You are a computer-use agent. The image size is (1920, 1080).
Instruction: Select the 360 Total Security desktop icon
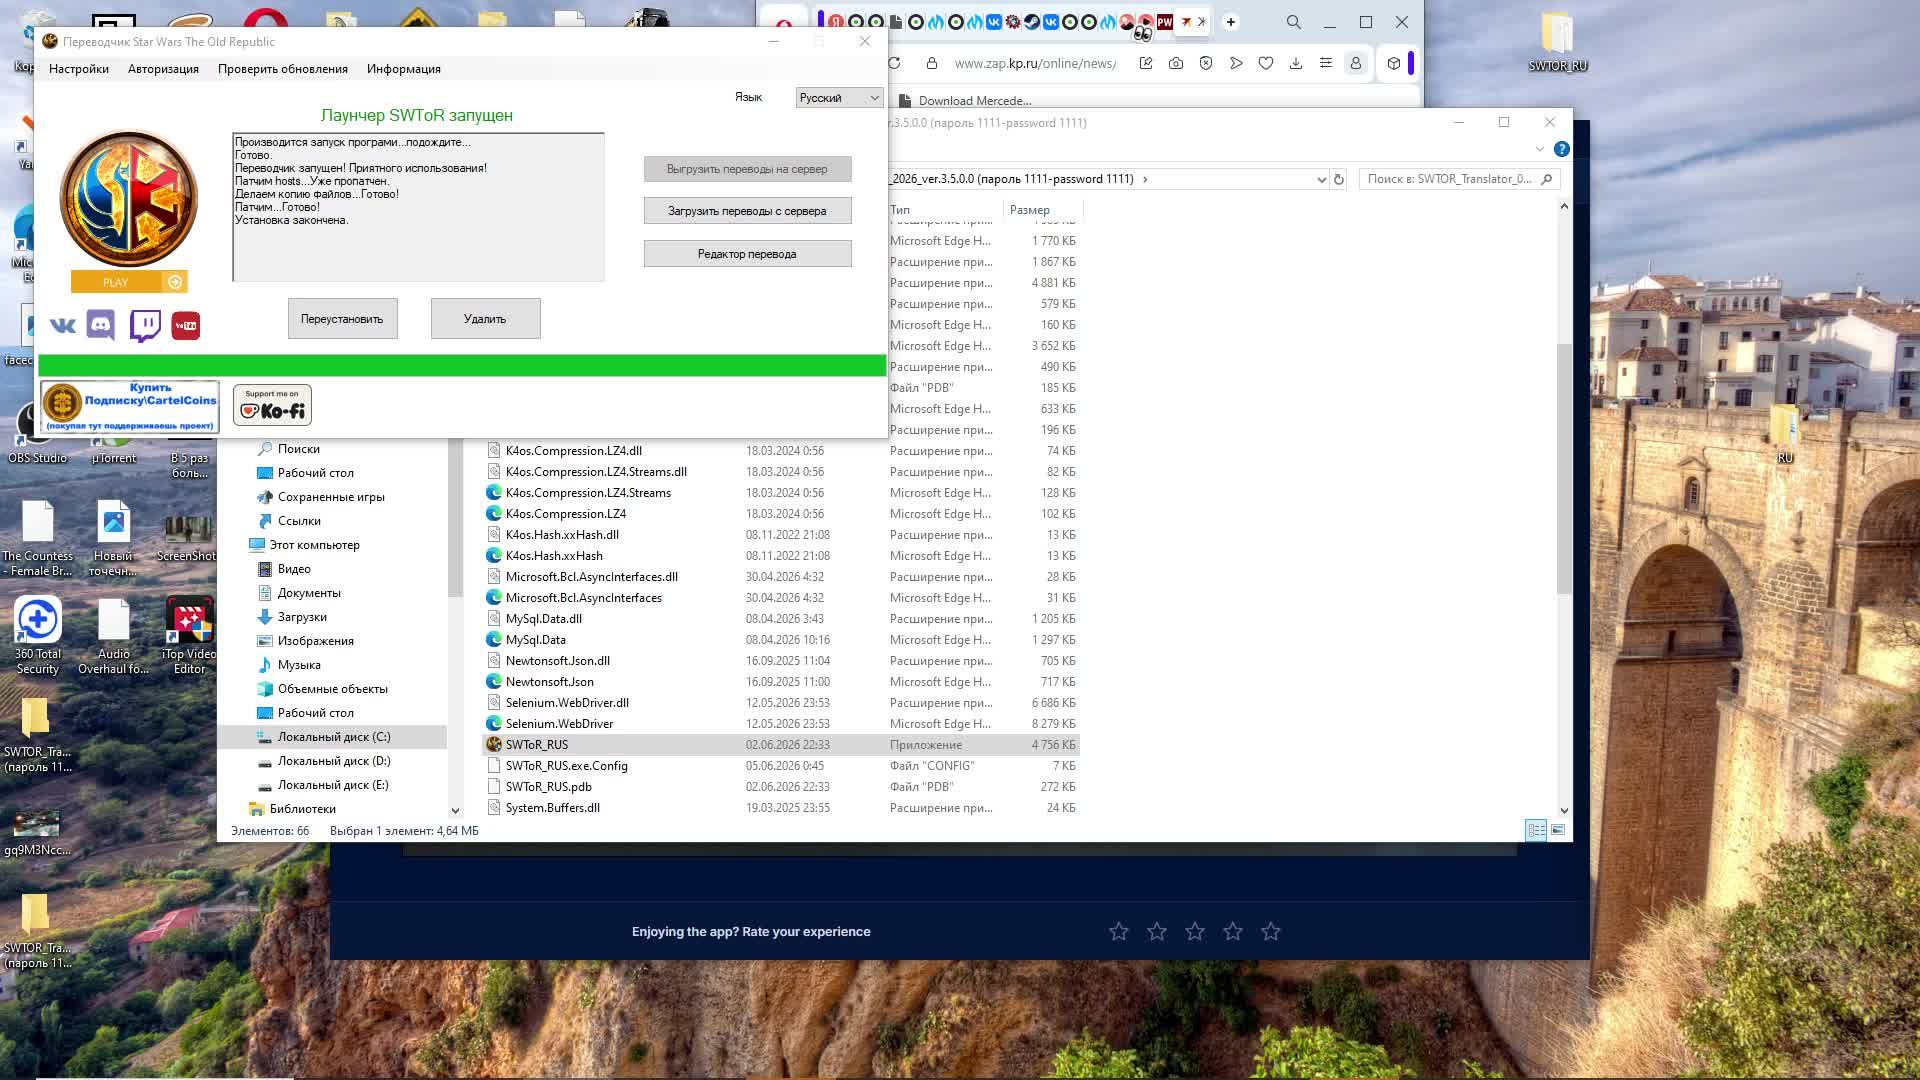point(38,636)
